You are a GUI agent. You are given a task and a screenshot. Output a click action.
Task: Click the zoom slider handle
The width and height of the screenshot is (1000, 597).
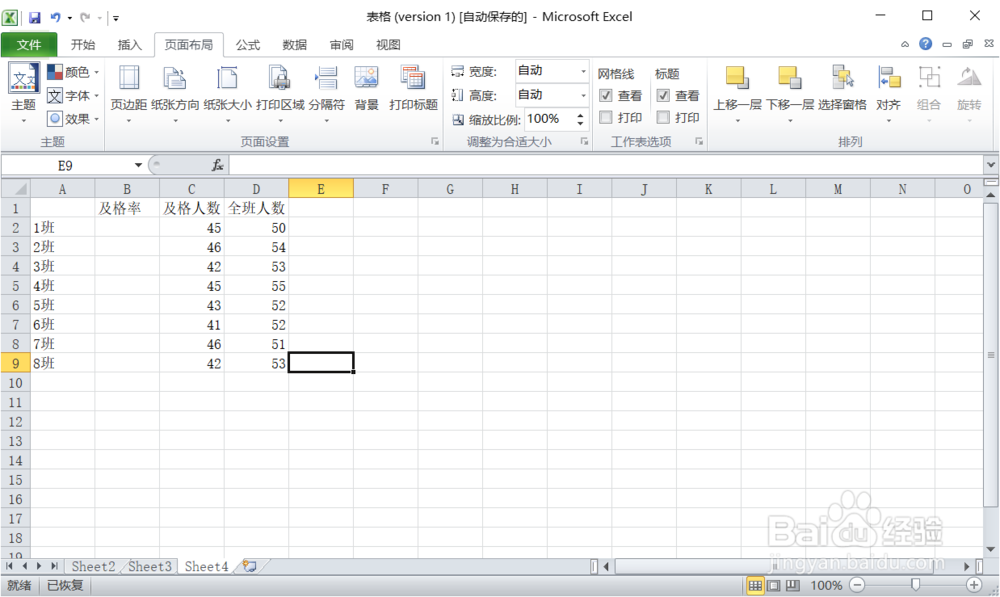click(915, 585)
